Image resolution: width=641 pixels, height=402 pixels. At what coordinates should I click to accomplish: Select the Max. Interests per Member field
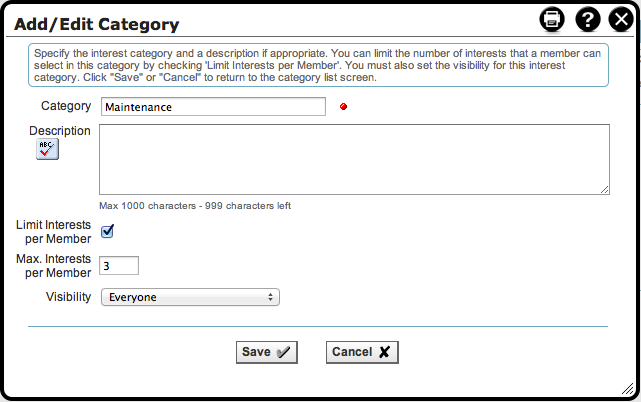(x=120, y=266)
